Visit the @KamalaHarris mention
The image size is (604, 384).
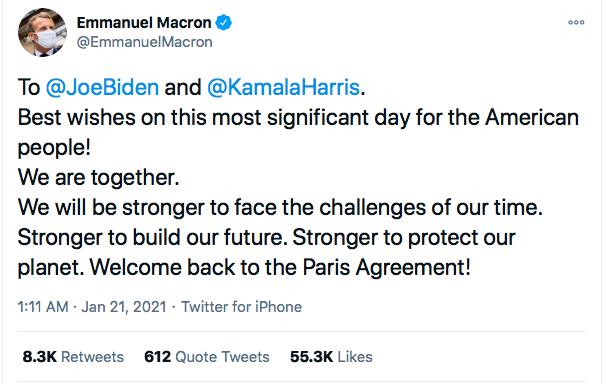[x=283, y=87]
